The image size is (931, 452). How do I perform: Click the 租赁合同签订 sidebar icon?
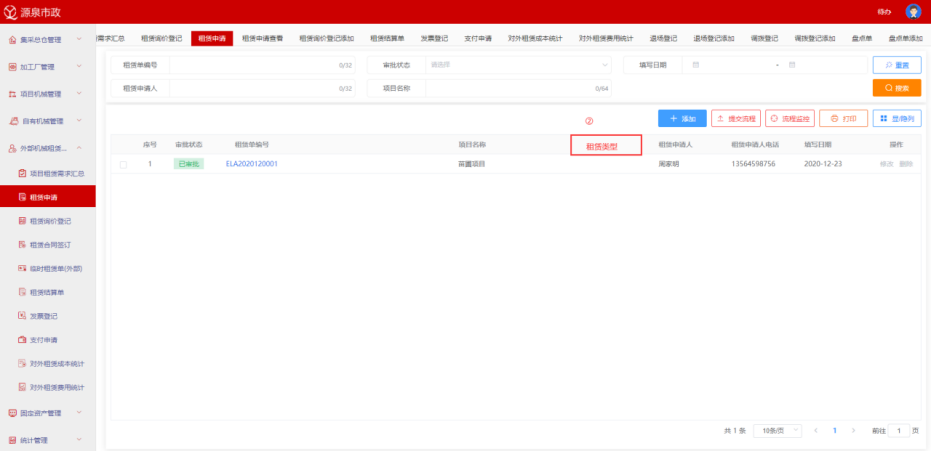coord(21,244)
